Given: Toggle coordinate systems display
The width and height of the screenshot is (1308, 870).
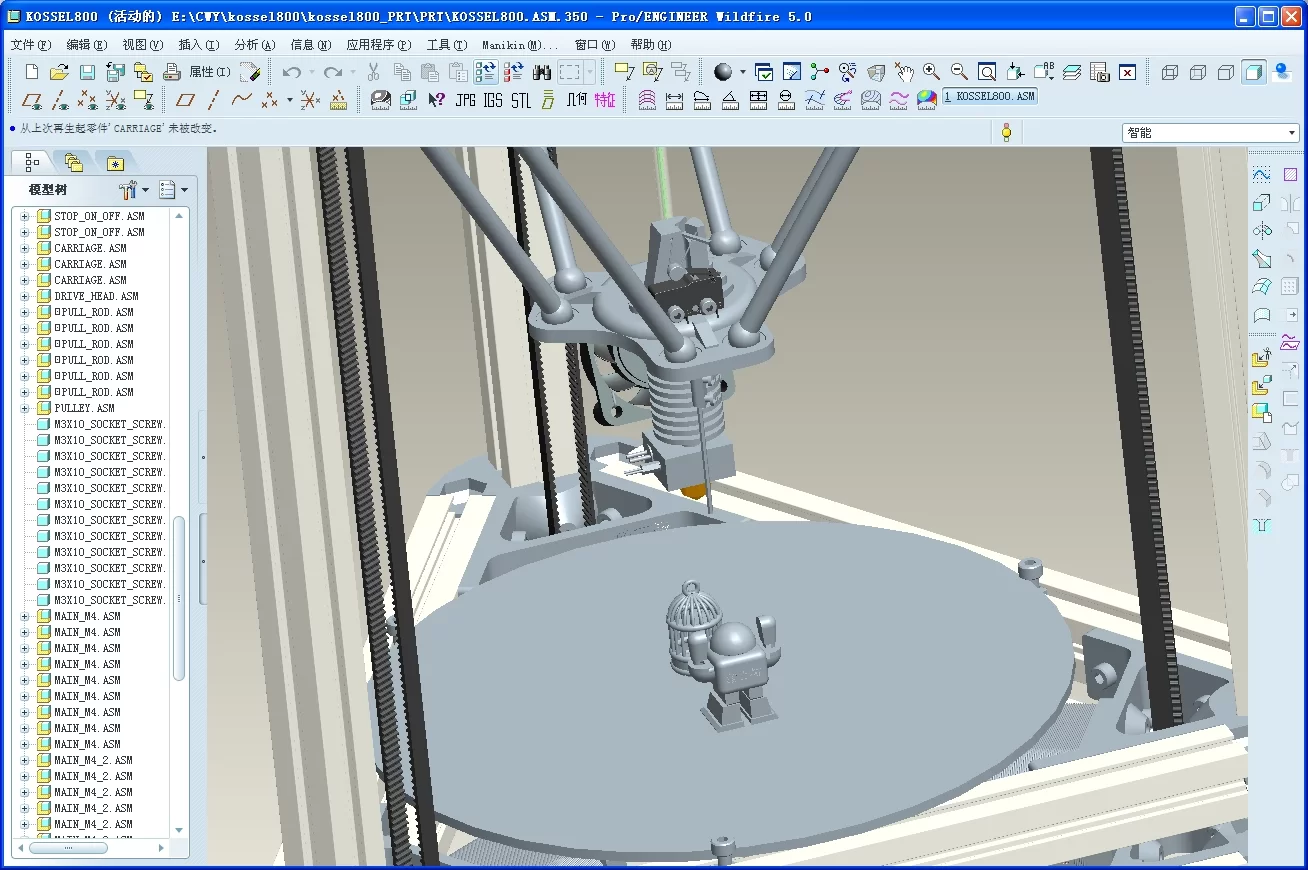Looking at the screenshot, I should 116,100.
